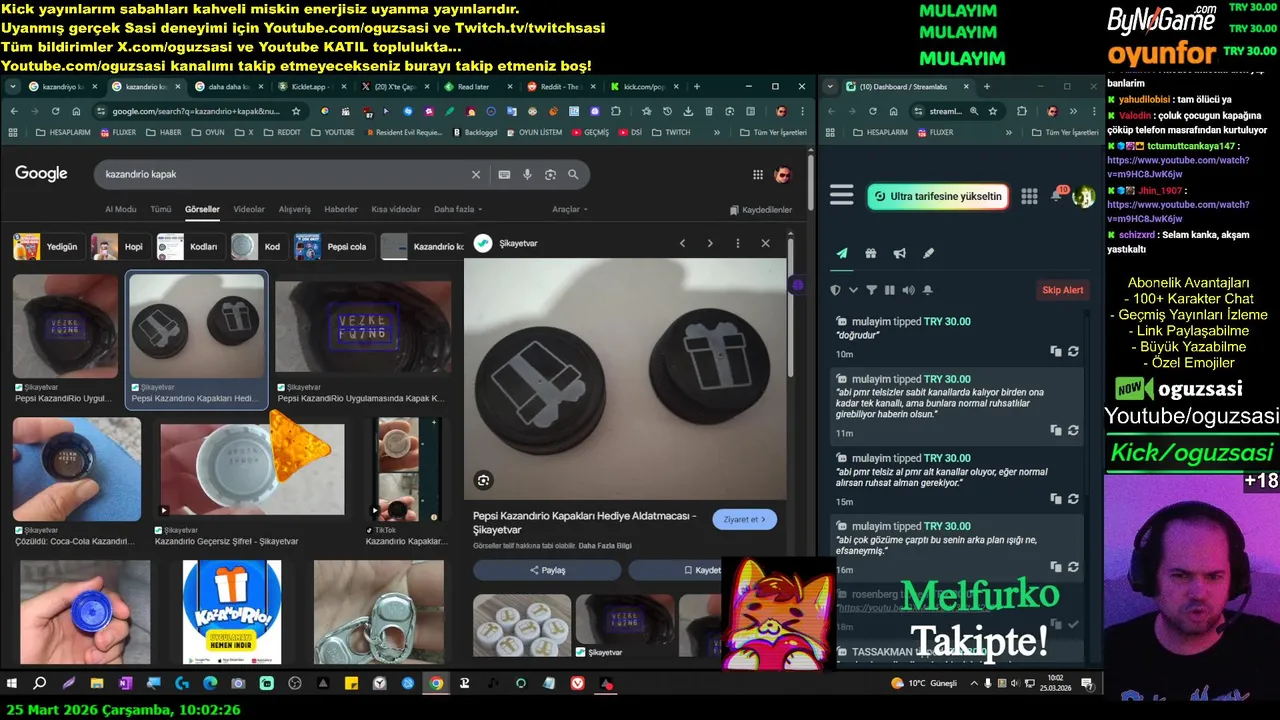Open the HESAPLARIM bookmark folder in Google window
This screenshot has width=1280, height=720.
point(61,132)
